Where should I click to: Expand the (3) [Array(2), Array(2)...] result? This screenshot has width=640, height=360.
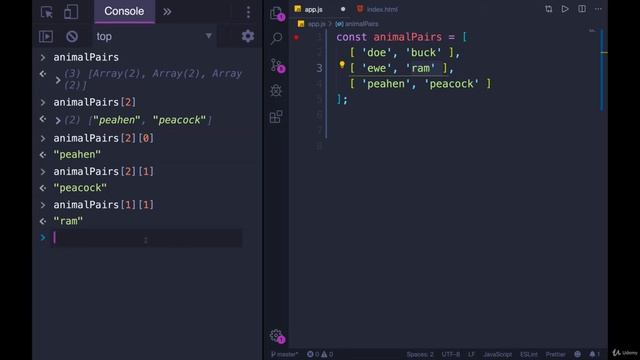pyautogui.click(x=58, y=80)
